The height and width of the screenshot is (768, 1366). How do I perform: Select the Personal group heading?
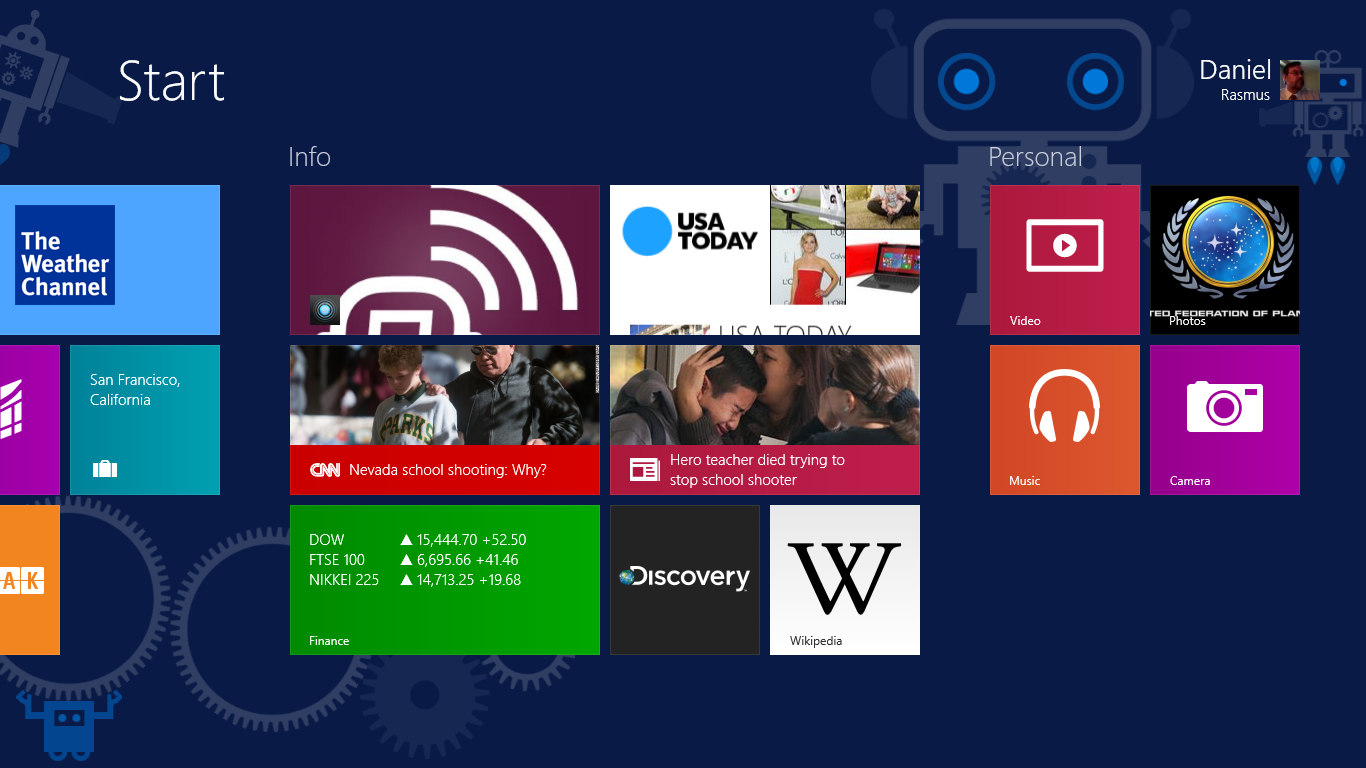[1035, 157]
